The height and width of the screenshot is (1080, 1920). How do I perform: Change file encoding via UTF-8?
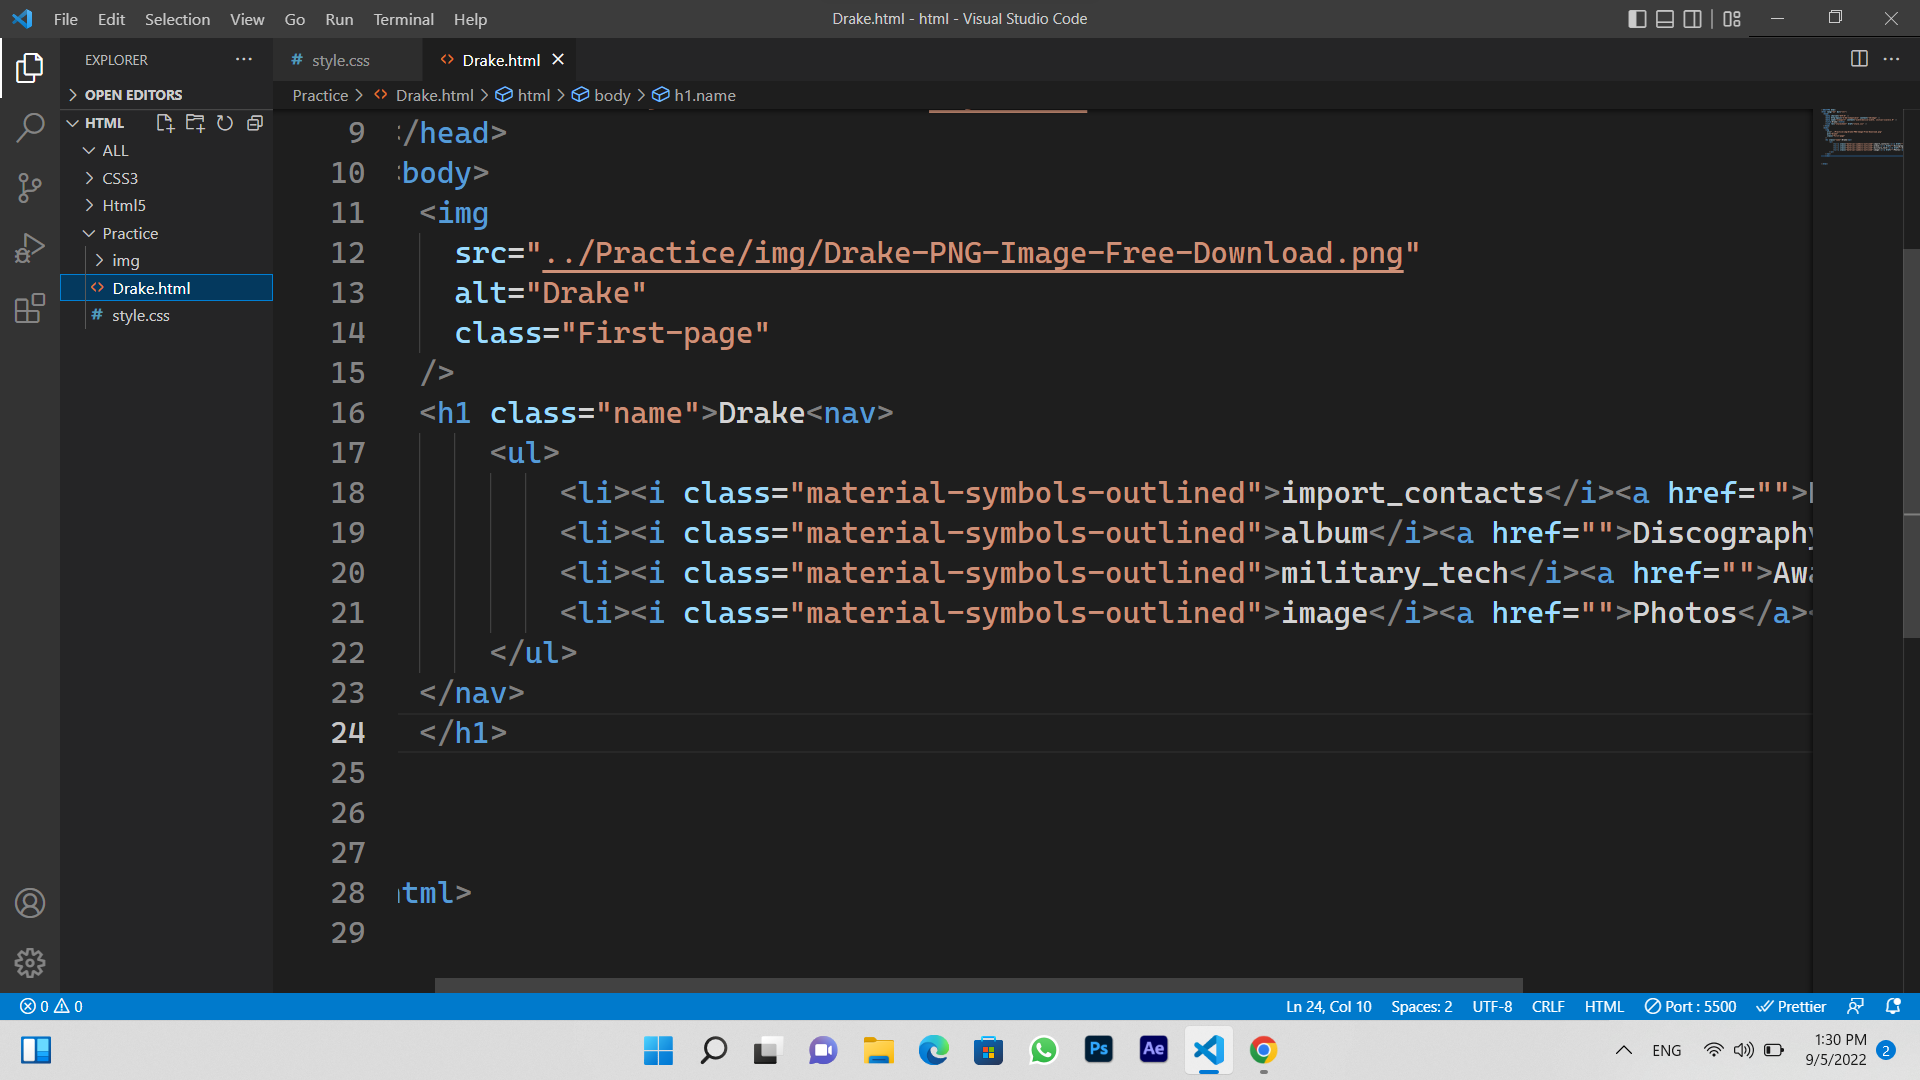[x=1492, y=1006]
